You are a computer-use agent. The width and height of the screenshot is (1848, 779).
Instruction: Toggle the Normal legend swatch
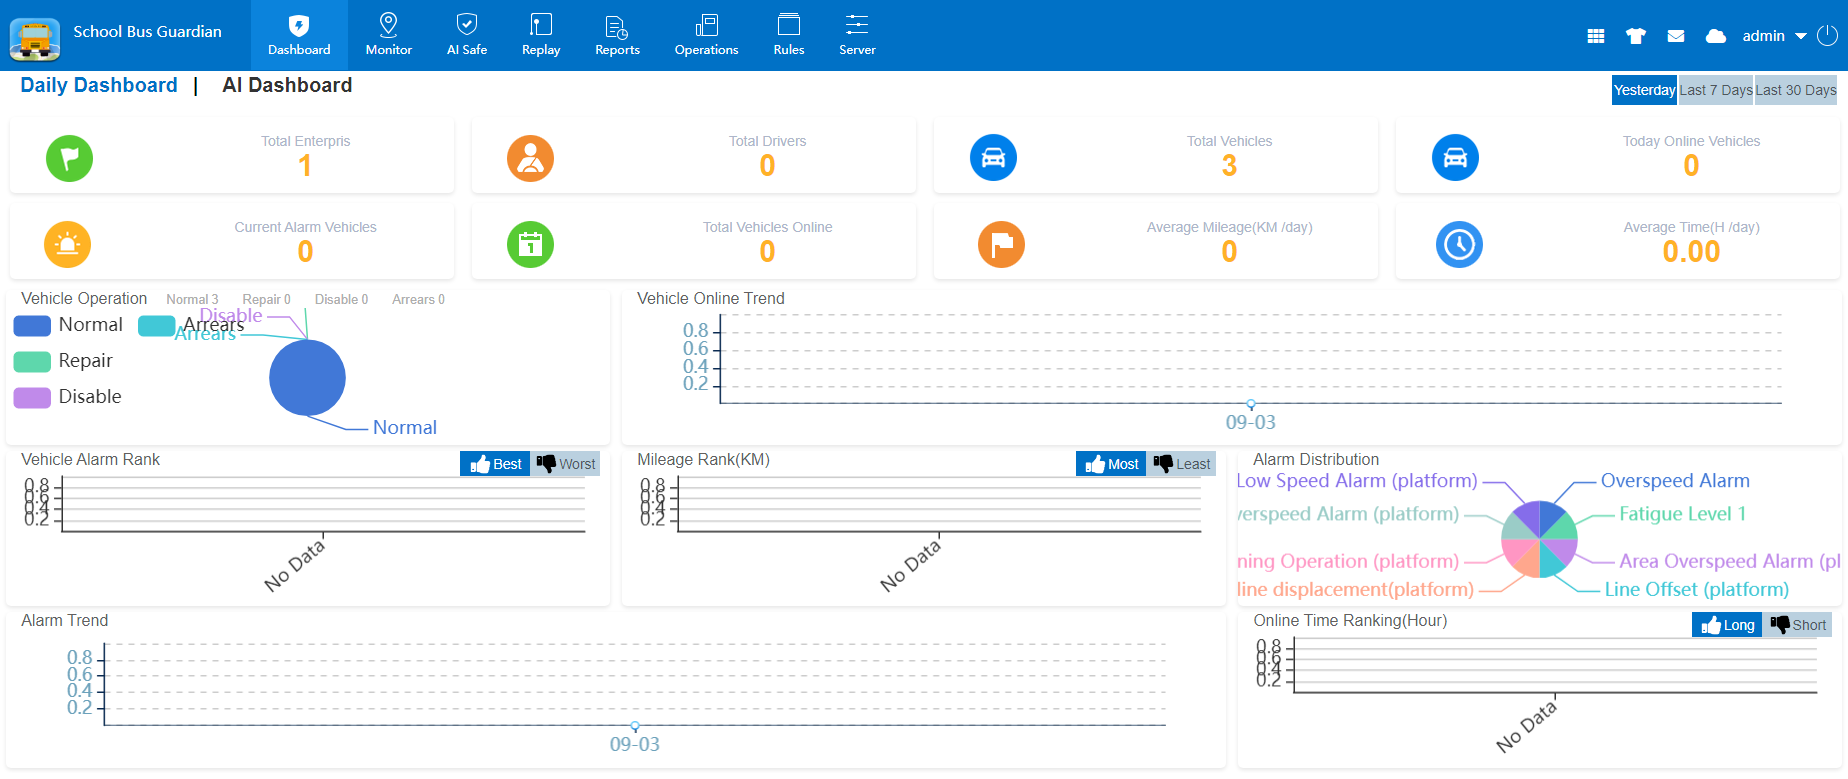pos(32,325)
